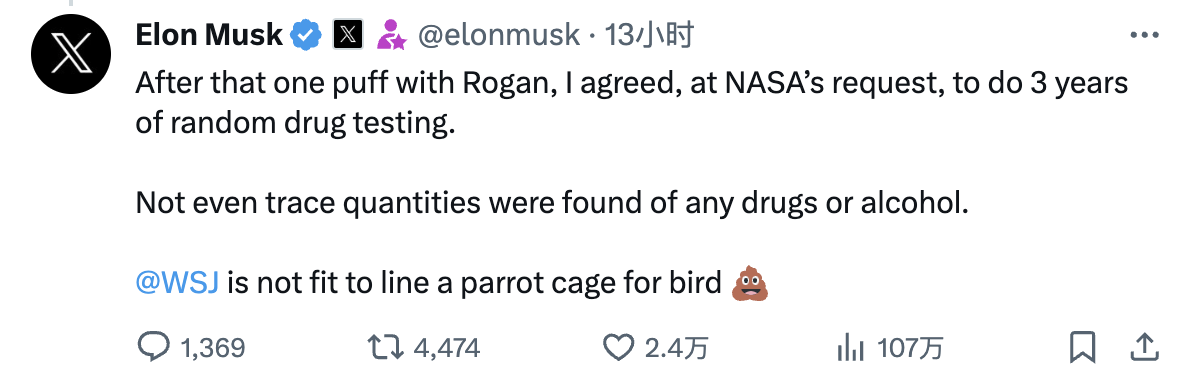Click the purple person-with-star subscriber icon
Image resolution: width=1192 pixels, height=390 pixels.
pyautogui.click(x=392, y=35)
